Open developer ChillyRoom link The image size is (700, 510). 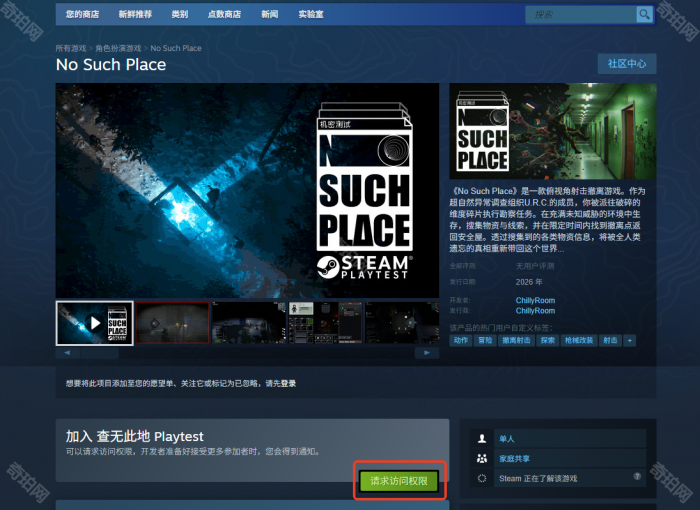pos(535,301)
